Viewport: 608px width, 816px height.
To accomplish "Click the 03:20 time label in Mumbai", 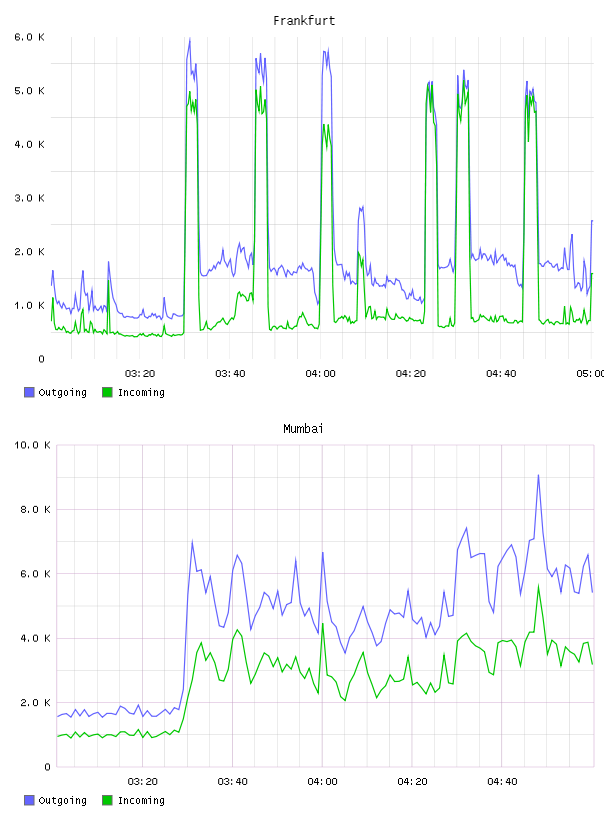I will pos(143,782).
